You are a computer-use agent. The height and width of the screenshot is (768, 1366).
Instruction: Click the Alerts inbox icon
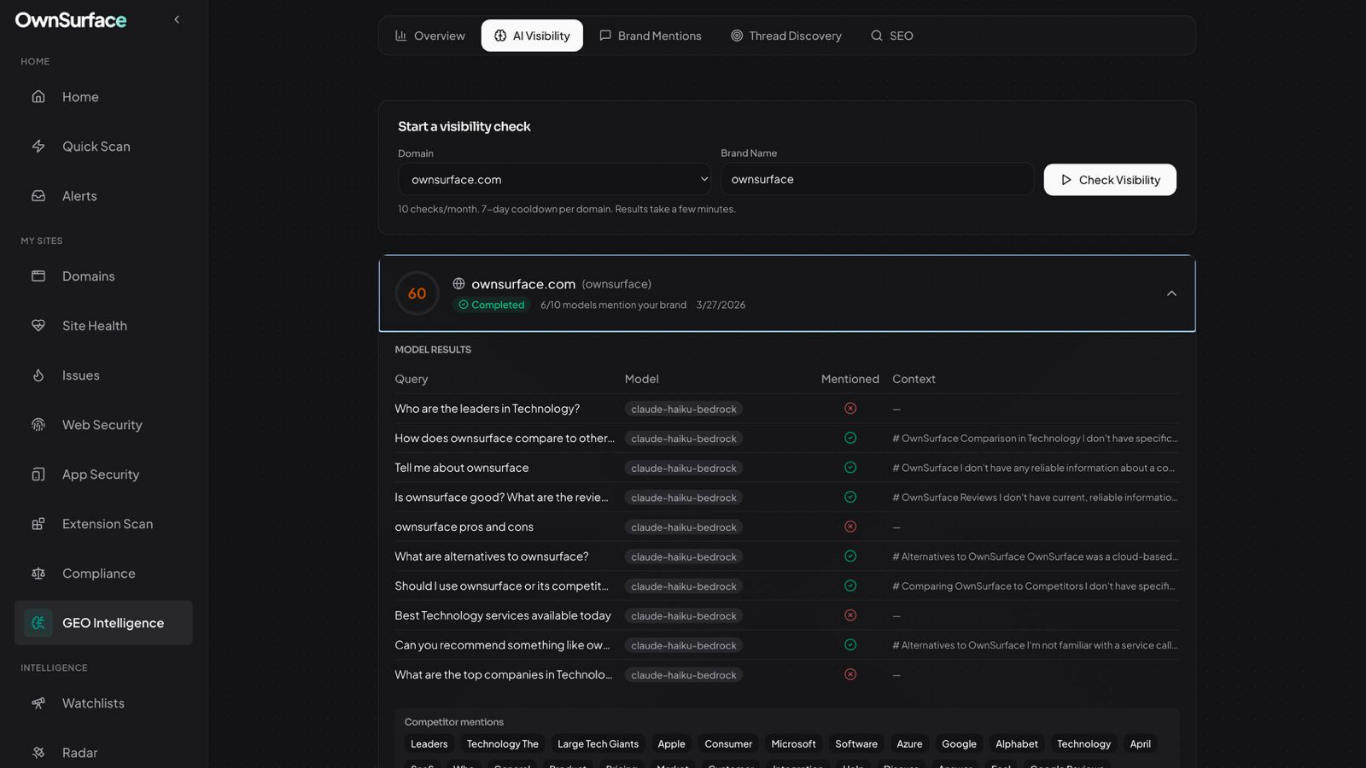pos(38,196)
